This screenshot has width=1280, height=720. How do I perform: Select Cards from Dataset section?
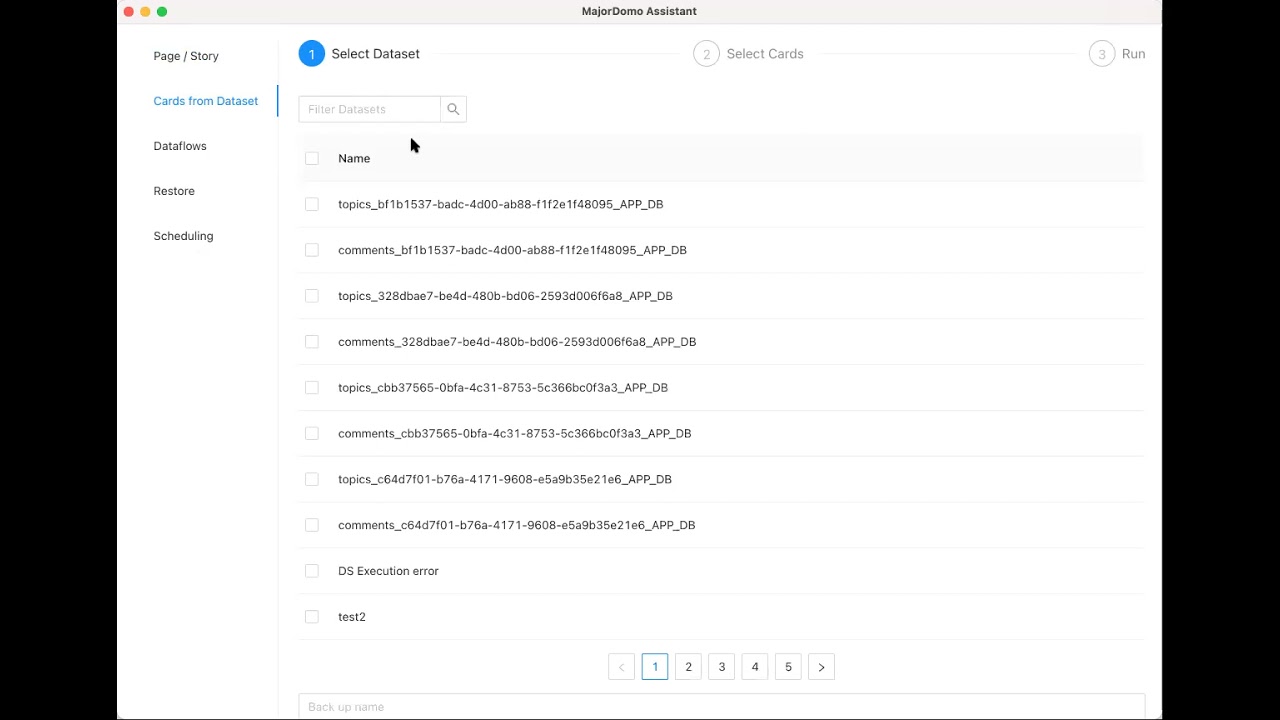click(x=206, y=101)
